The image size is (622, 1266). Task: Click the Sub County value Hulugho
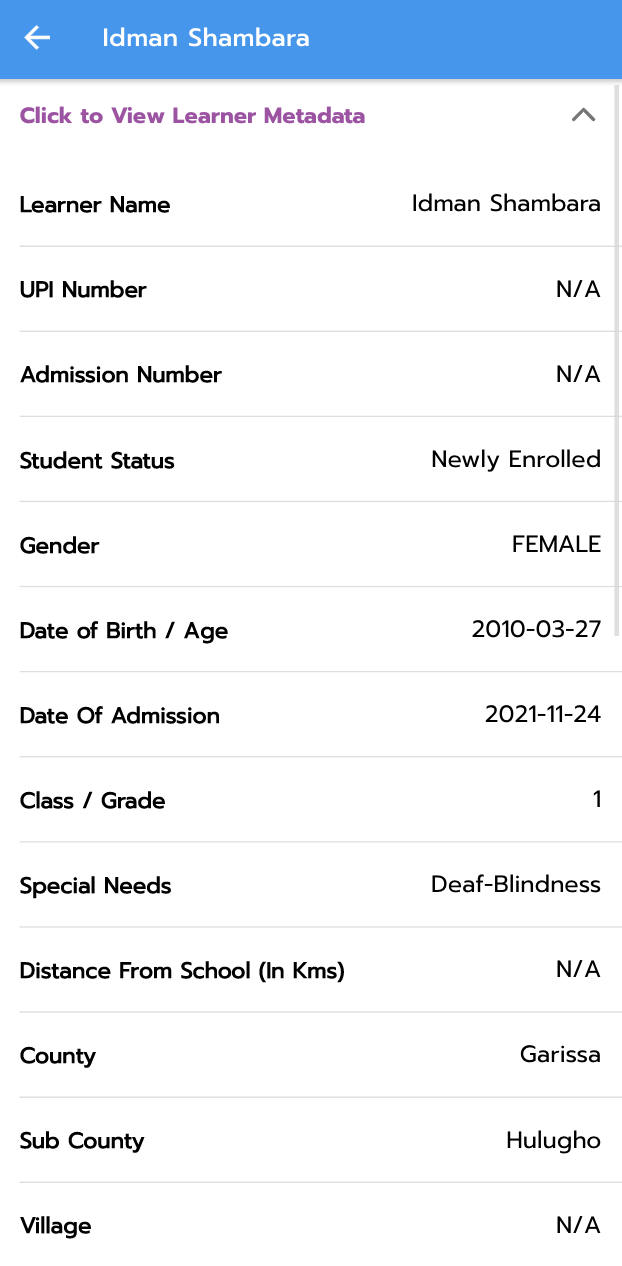553,1139
